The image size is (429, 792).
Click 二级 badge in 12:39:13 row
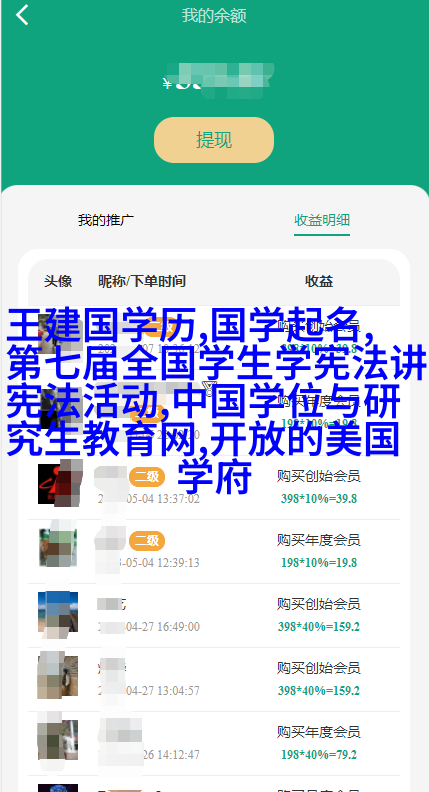pyautogui.click(x=147, y=541)
